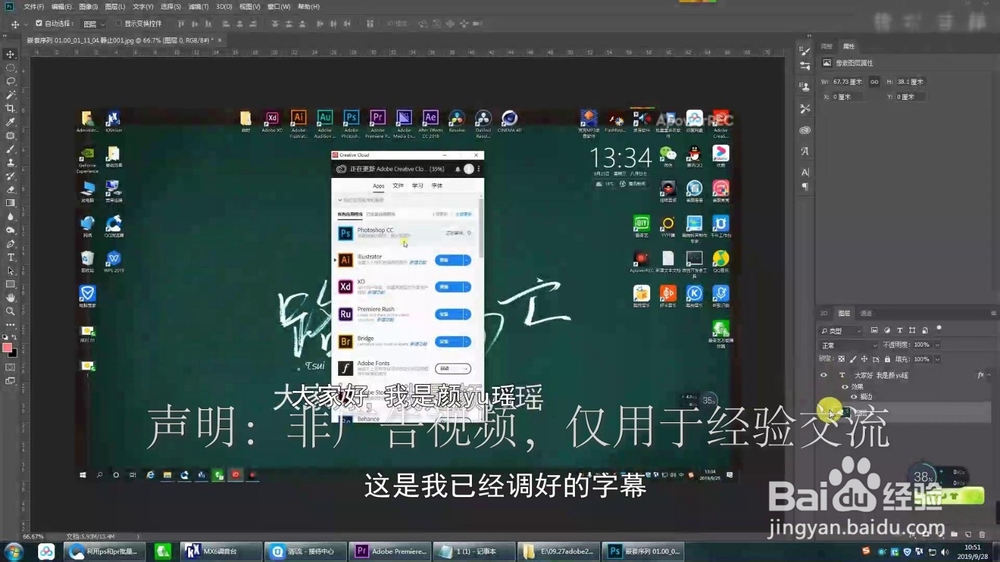Switch to the 属性 properties tab
This screenshot has width=1000, height=562.
pos(849,46)
